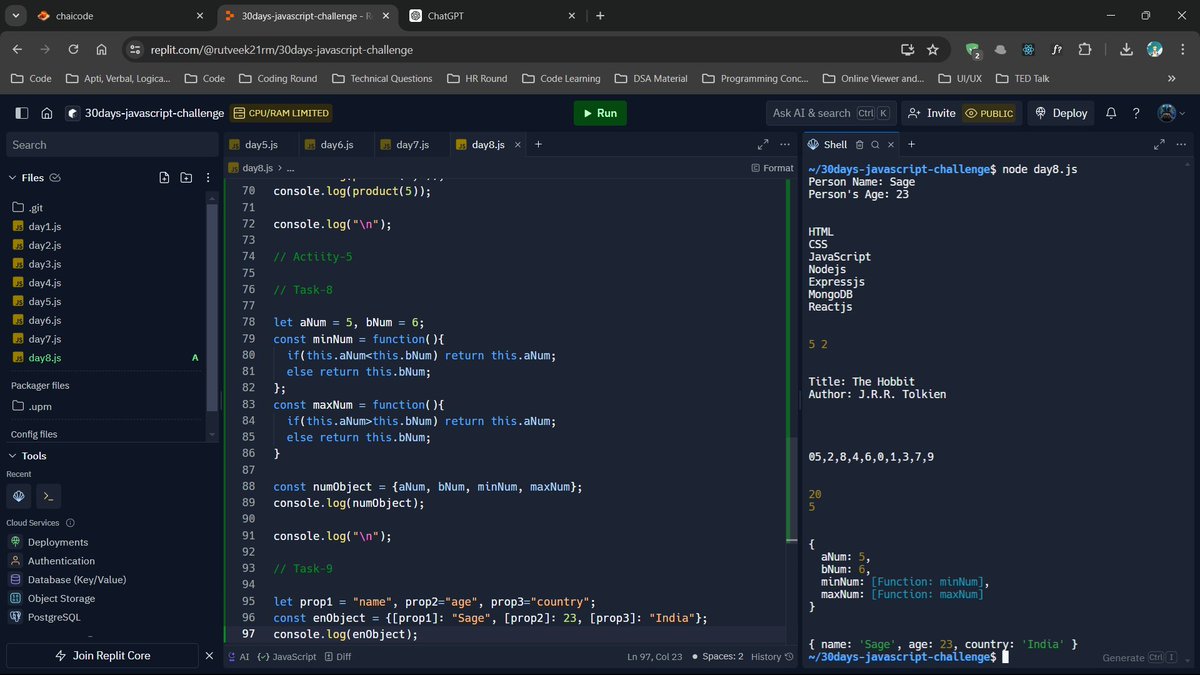
Task: Collapse the Tools section
Action: point(12,456)
